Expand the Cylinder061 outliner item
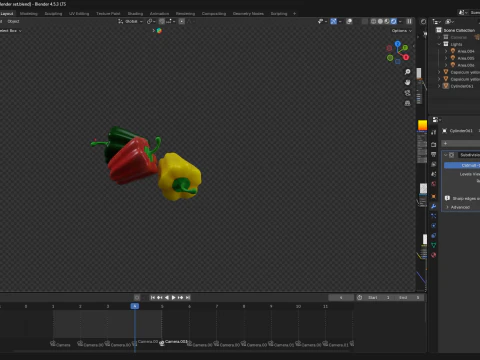The image size is (480, 360). tap(439, 86)
